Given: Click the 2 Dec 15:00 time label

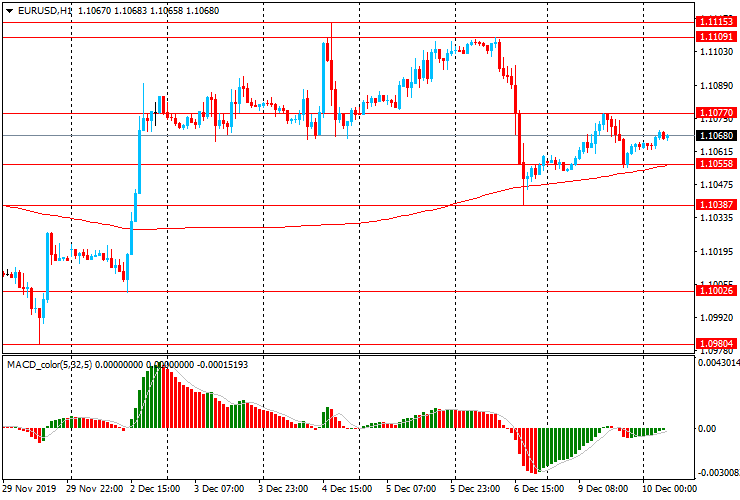Looking at the screenshot, I should [155, 489].
